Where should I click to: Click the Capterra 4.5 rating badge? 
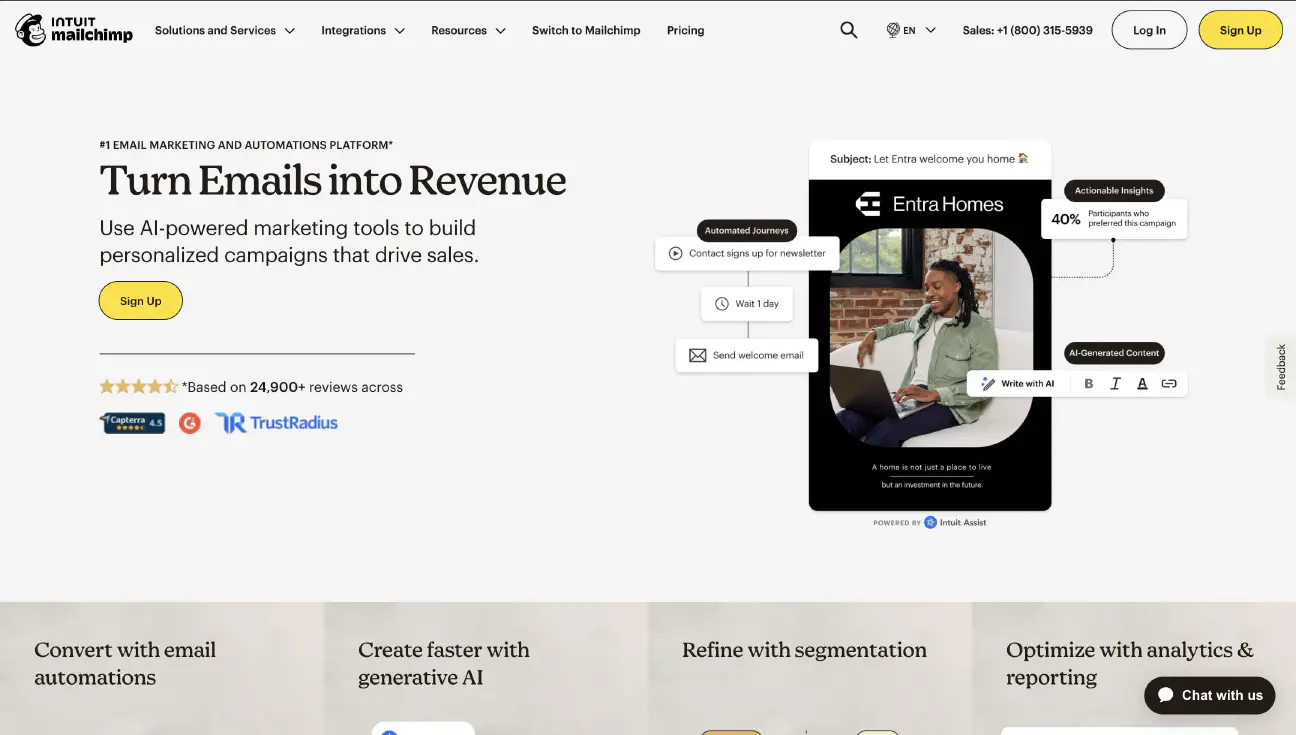[x=132, y=423]
